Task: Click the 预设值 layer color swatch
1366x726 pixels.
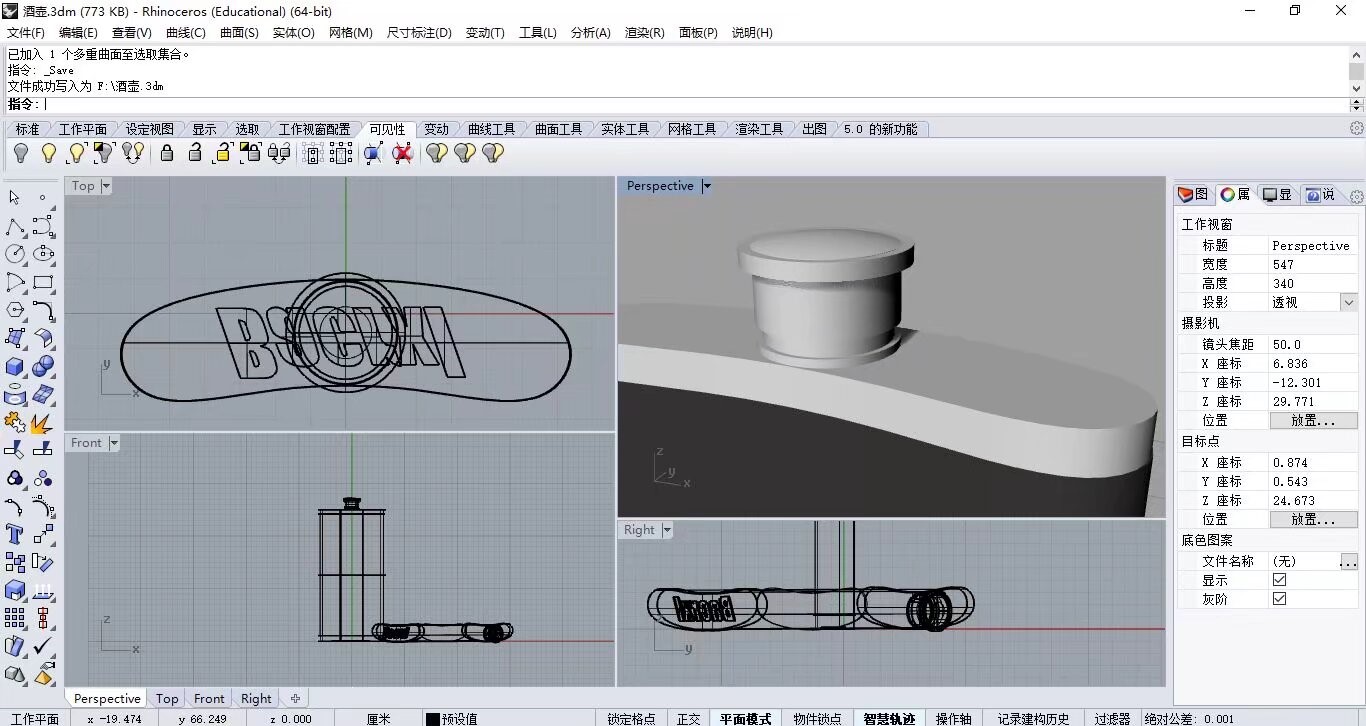Action: pyautogui.click(x=433, y=719)
